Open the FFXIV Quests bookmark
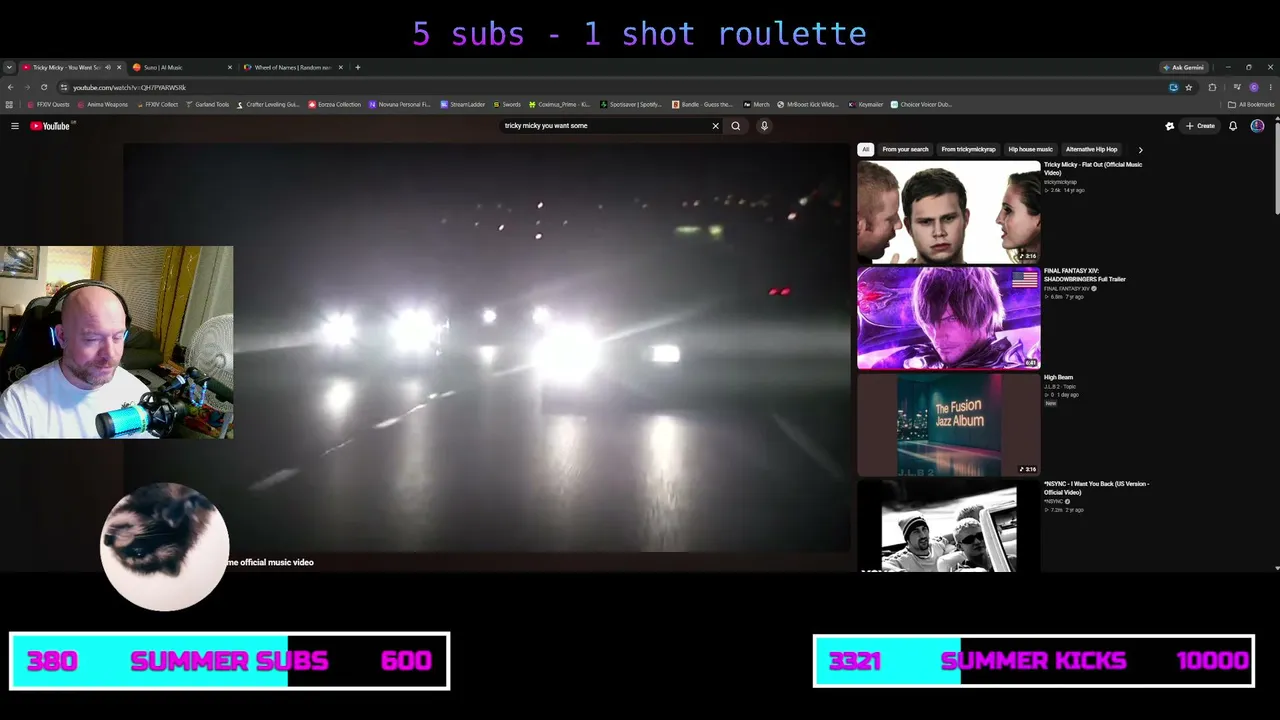 tap(49, 104)
